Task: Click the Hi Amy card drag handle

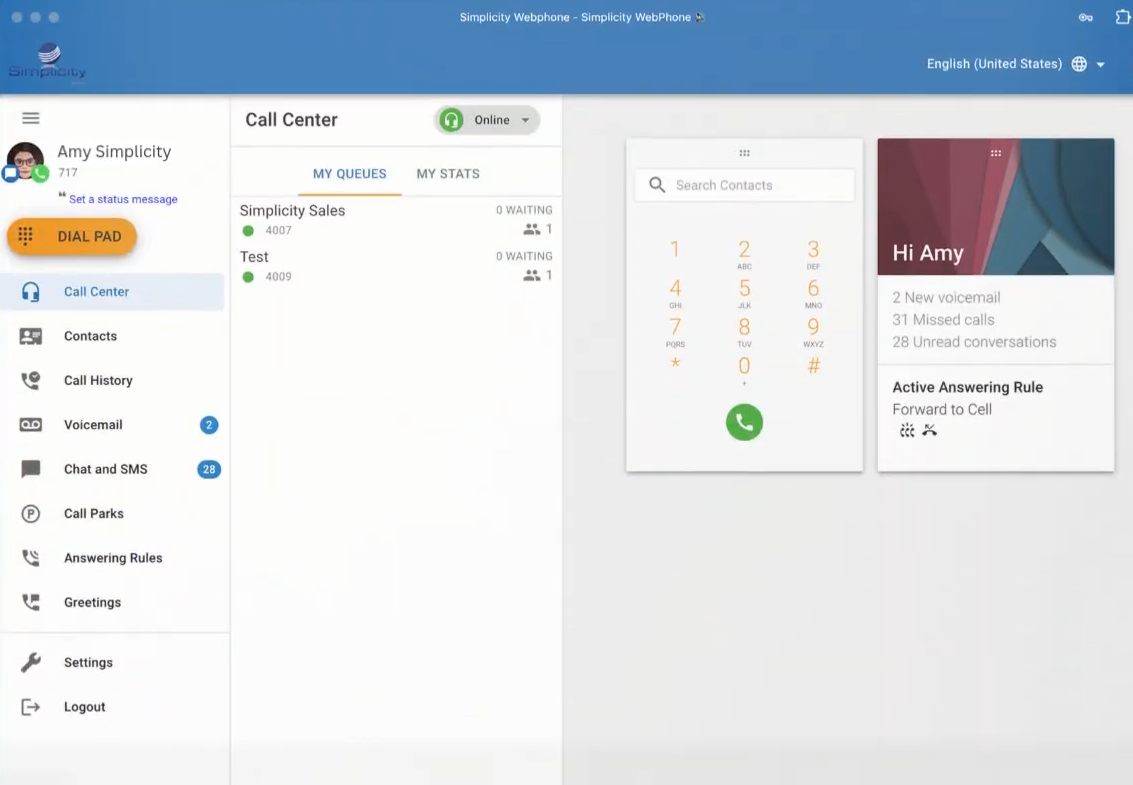Action: coord(996,153)
